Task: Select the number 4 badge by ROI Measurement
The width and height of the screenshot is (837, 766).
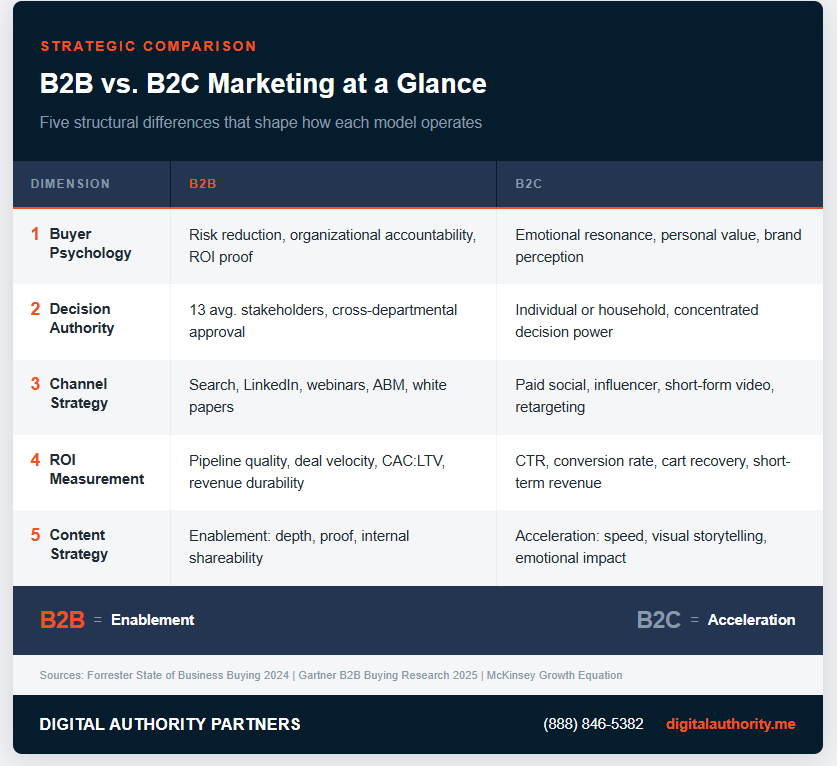Action: [34, 460]
